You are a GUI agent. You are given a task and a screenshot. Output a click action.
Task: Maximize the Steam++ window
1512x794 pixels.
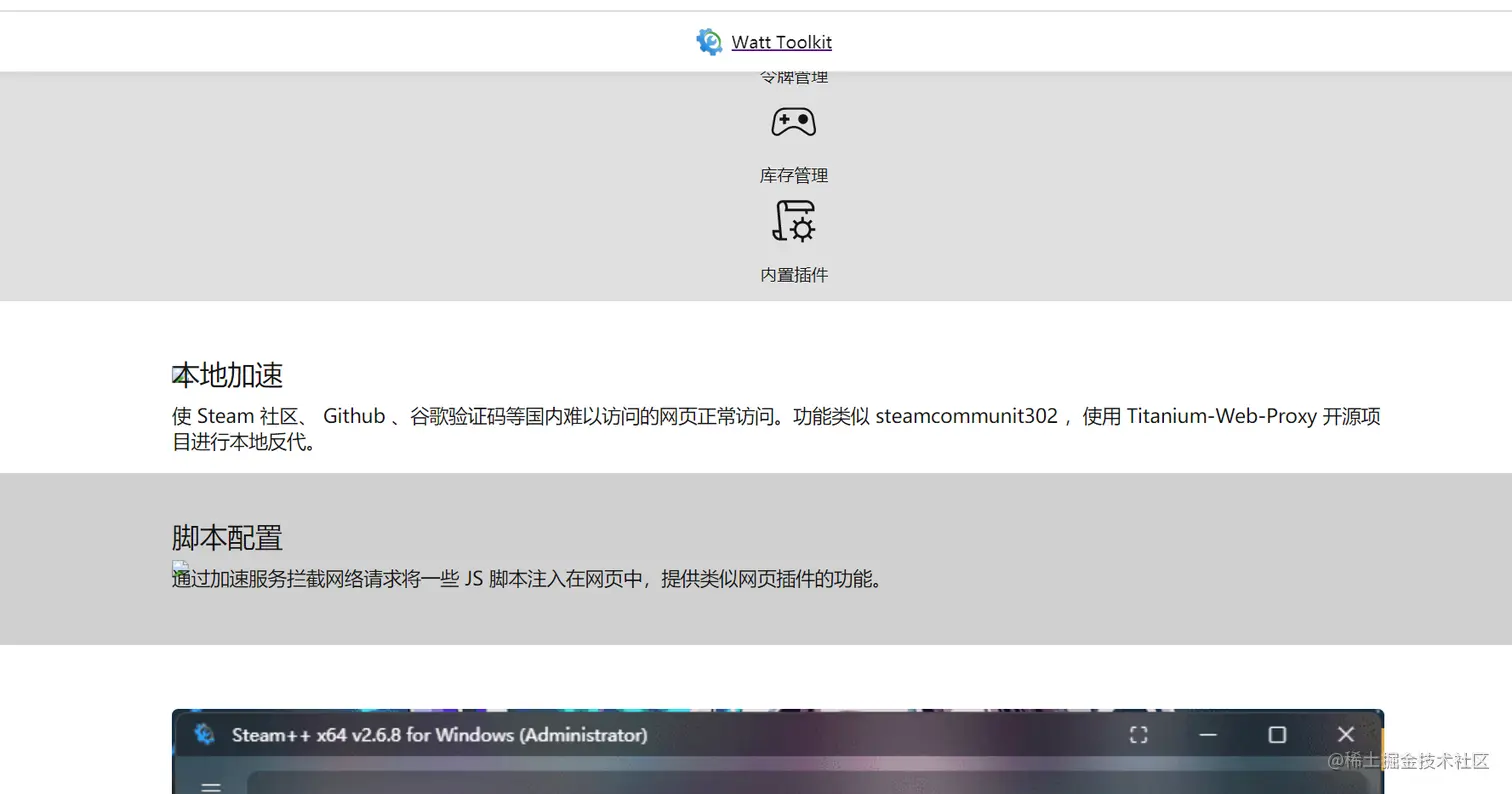1277,735
